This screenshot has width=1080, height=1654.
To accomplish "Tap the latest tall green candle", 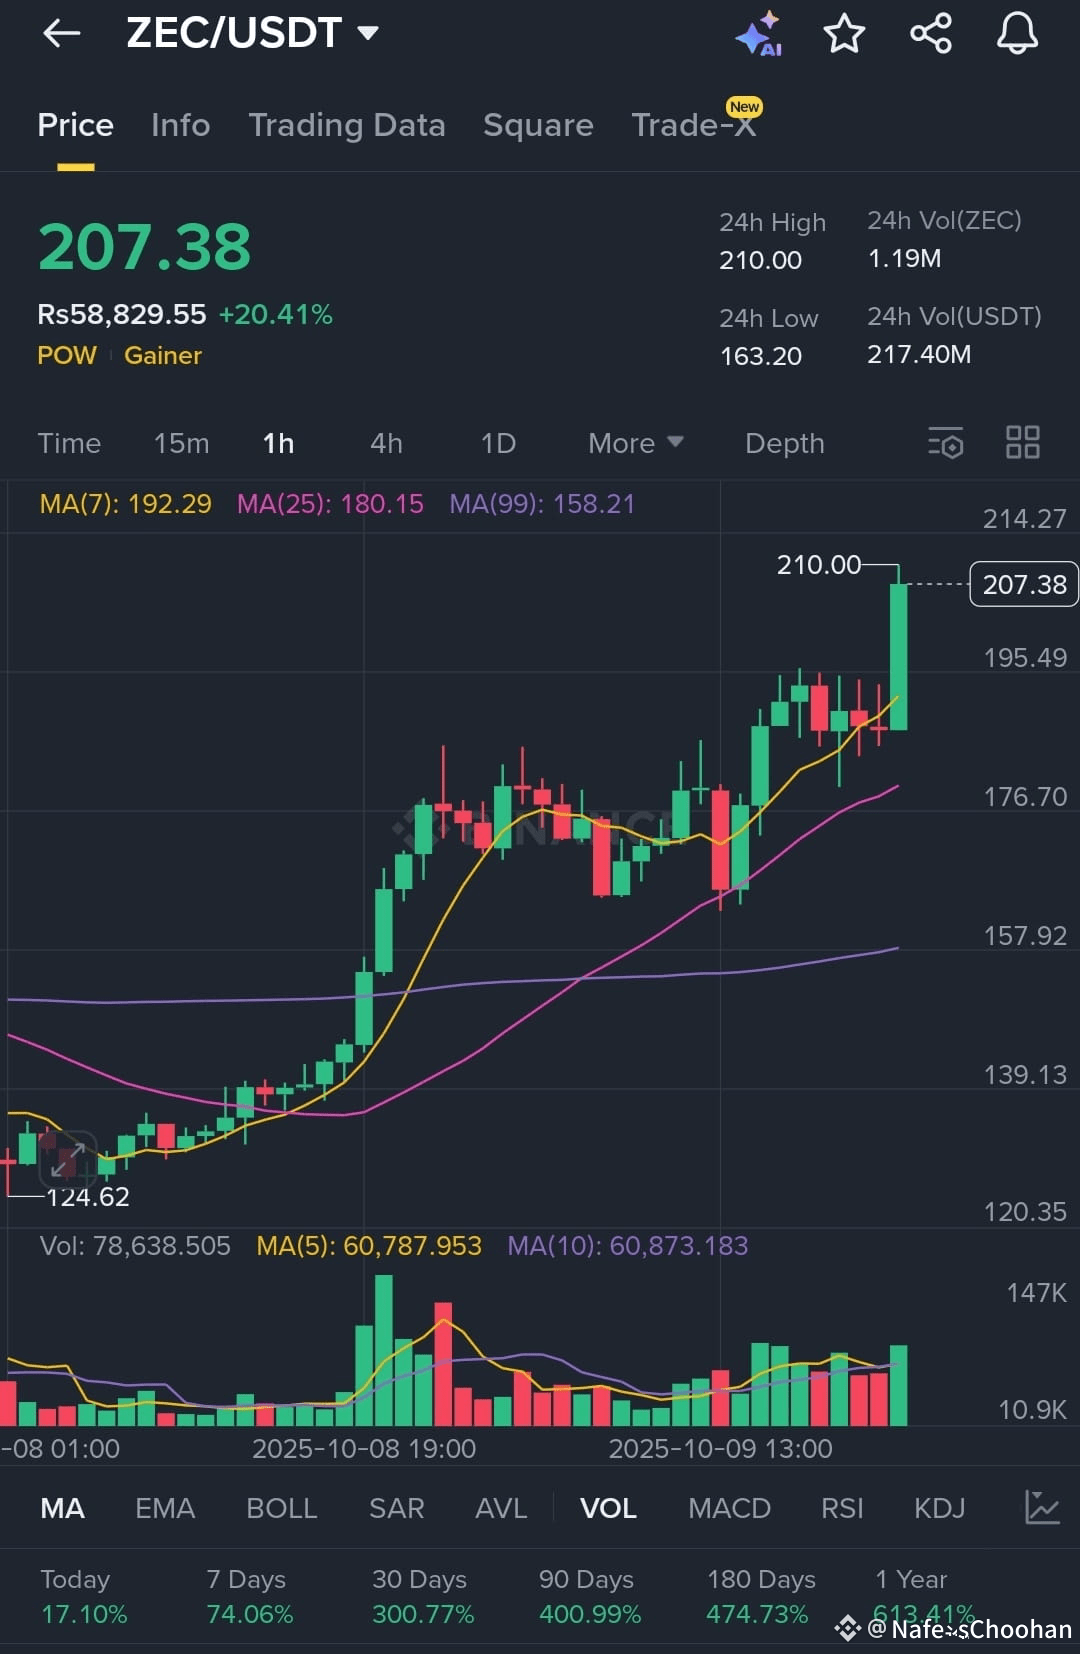I will [x=898, y=656].
